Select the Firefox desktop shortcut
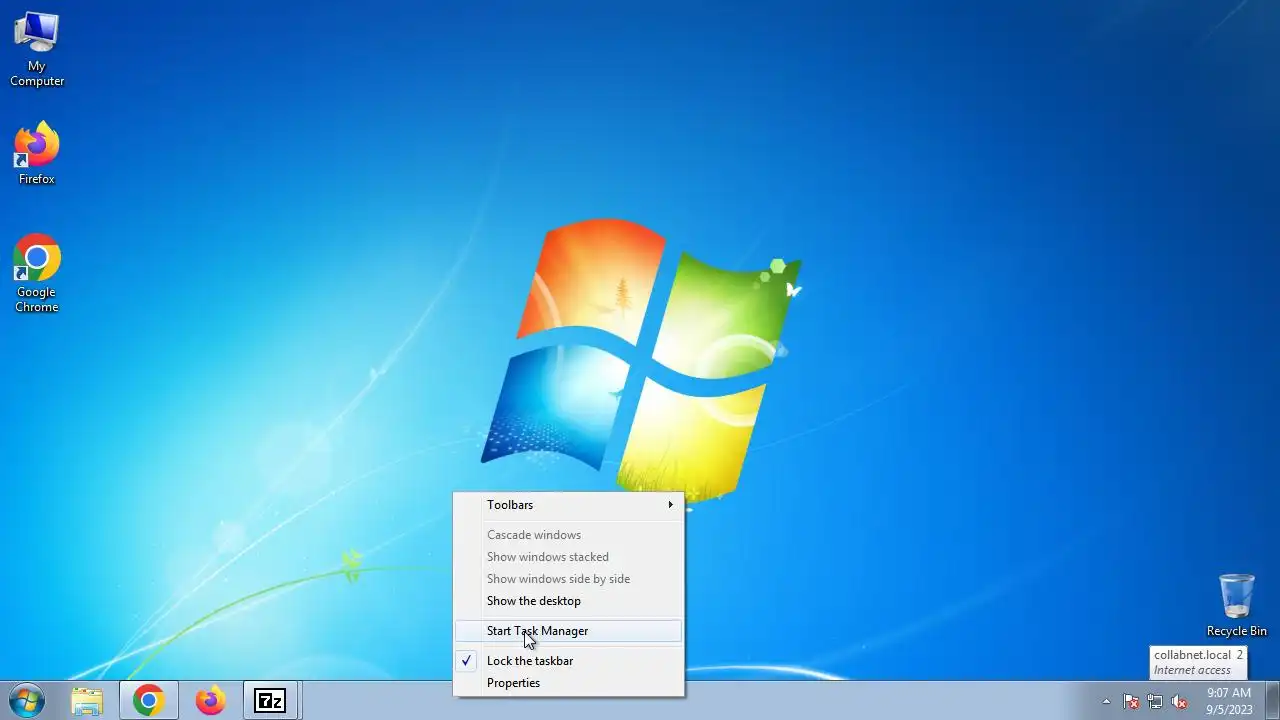This screenshot has width=1280, height=720. coord(37,153)
